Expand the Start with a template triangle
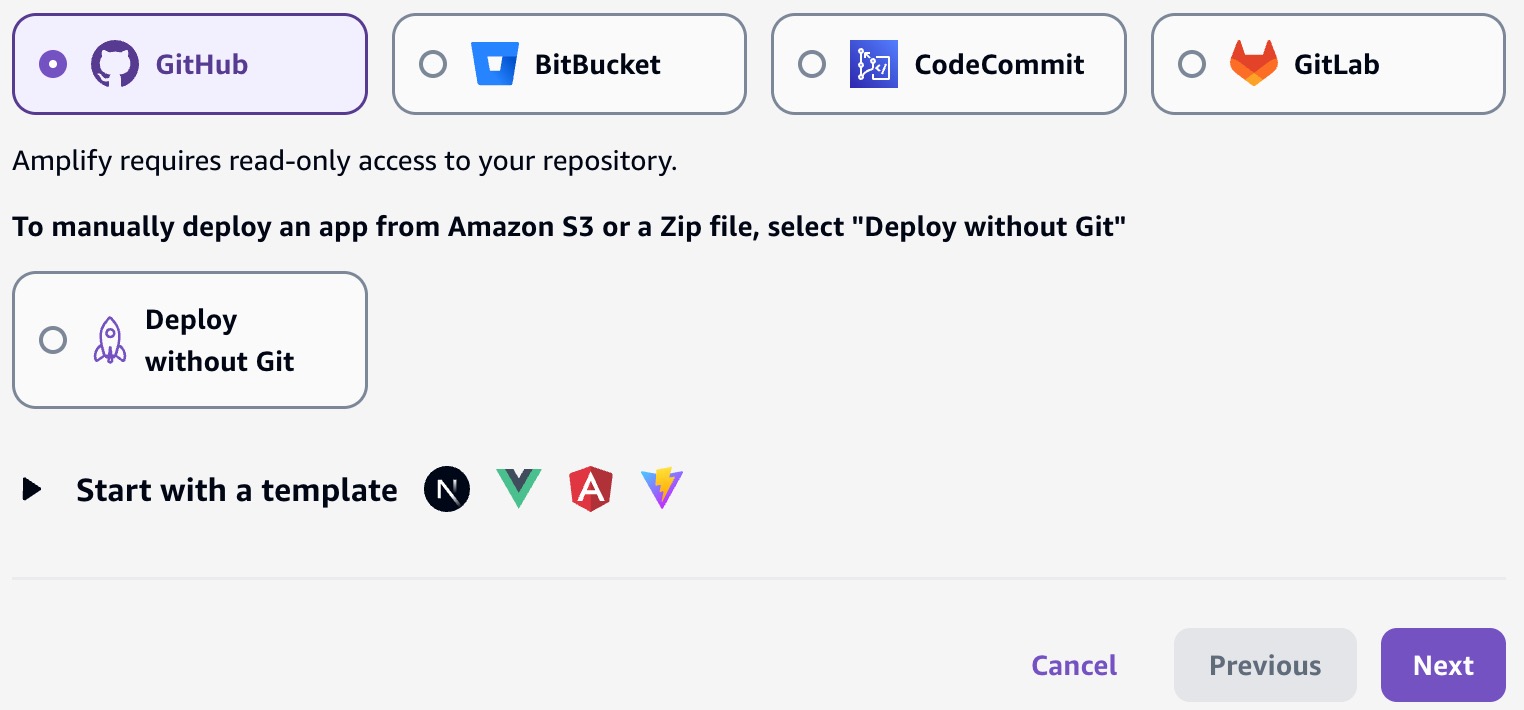This screenshot has width=1524, height=710. 32,490
